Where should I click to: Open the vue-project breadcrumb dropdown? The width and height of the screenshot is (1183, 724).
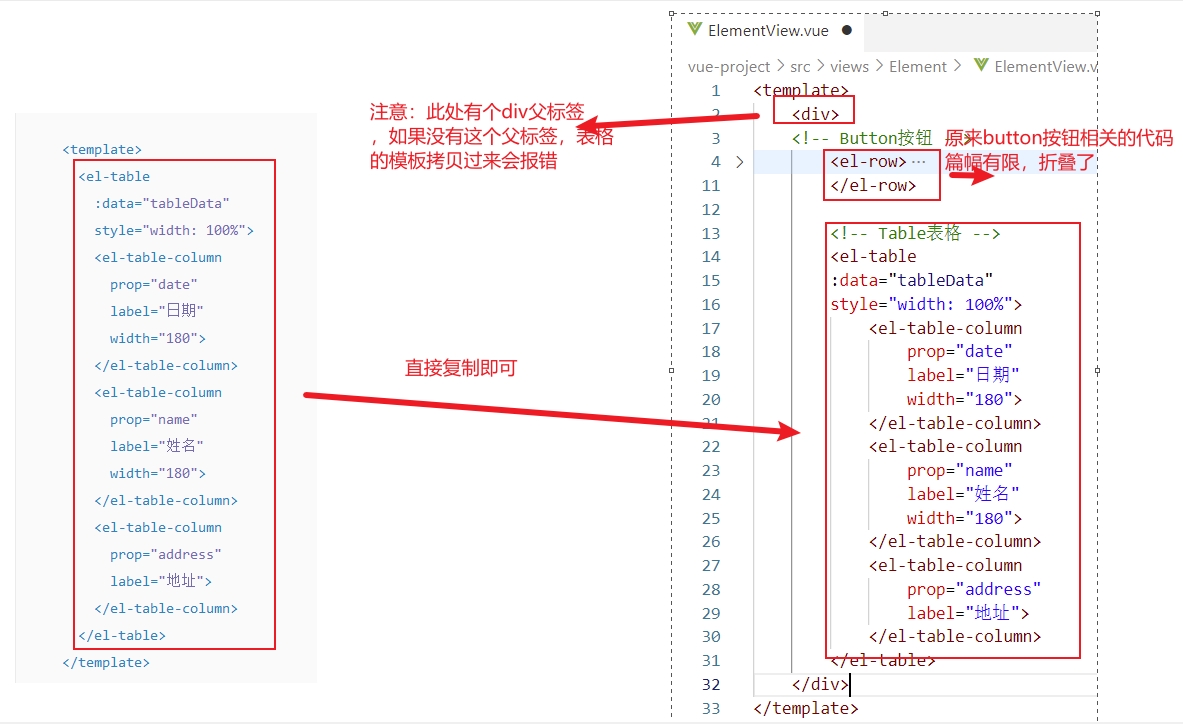click(x=728, y=67)
